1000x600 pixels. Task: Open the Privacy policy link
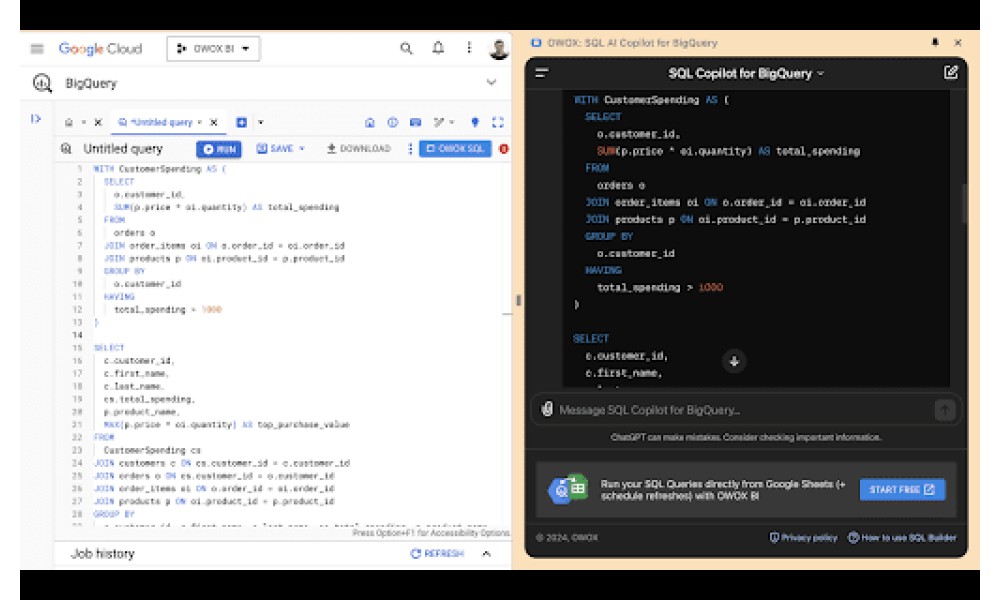click(803, 538)
